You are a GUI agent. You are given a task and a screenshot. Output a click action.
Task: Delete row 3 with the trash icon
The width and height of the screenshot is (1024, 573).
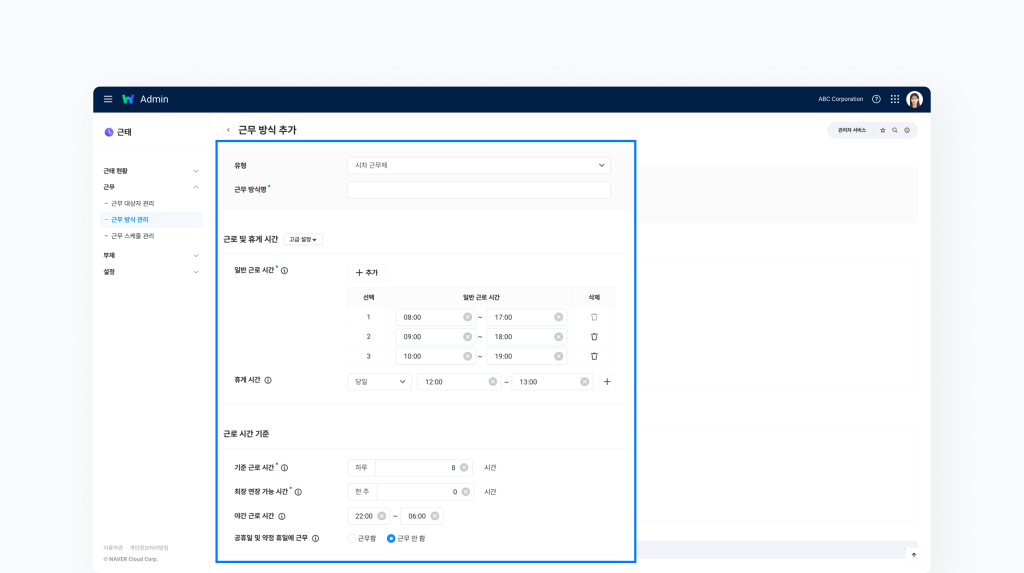[594, 356]
